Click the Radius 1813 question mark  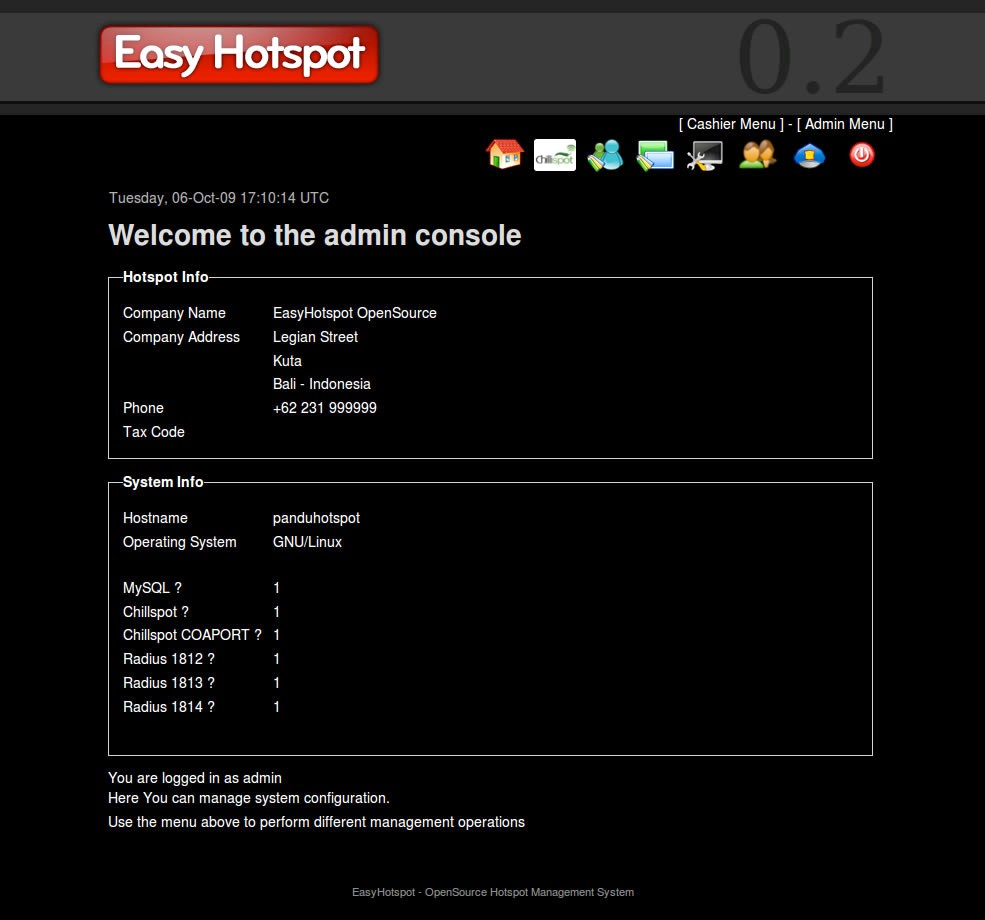click(x=211, y=683)
